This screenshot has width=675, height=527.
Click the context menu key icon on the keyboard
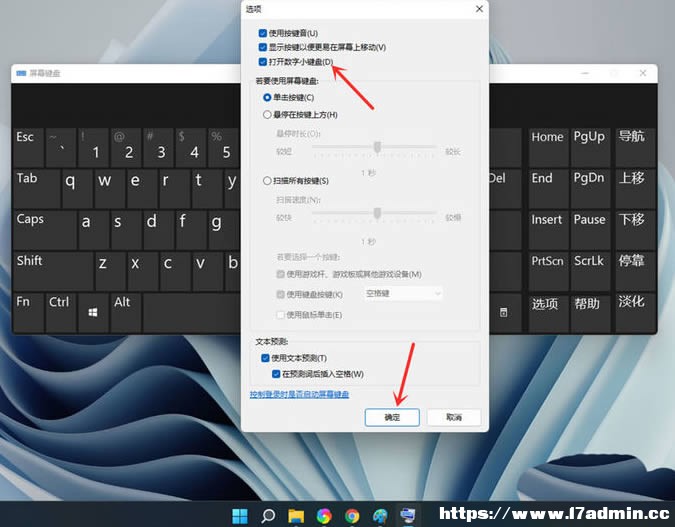506,312
